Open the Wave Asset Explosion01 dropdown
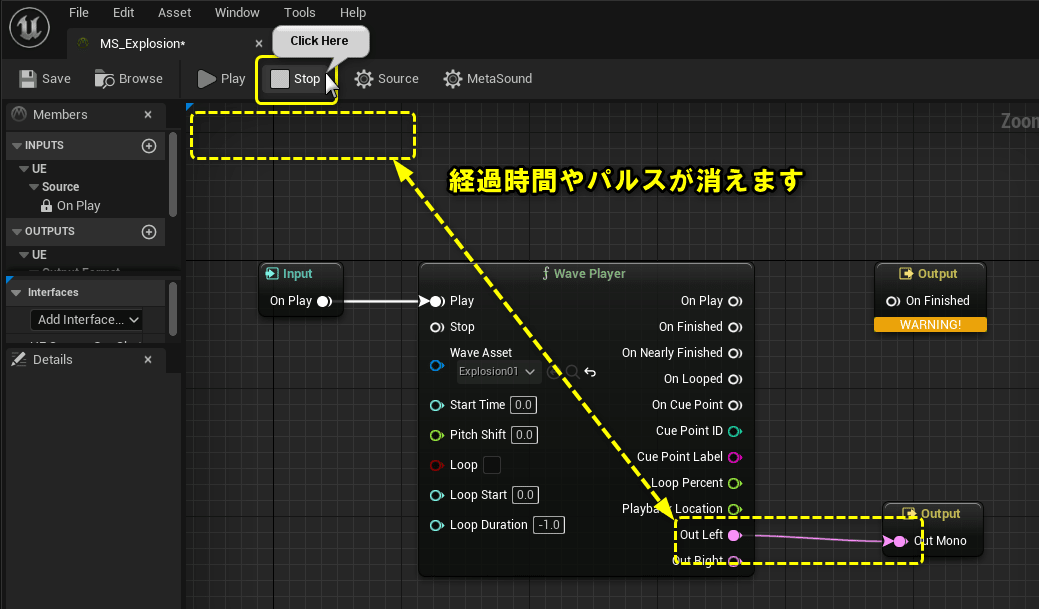 (x=497, y=371)
